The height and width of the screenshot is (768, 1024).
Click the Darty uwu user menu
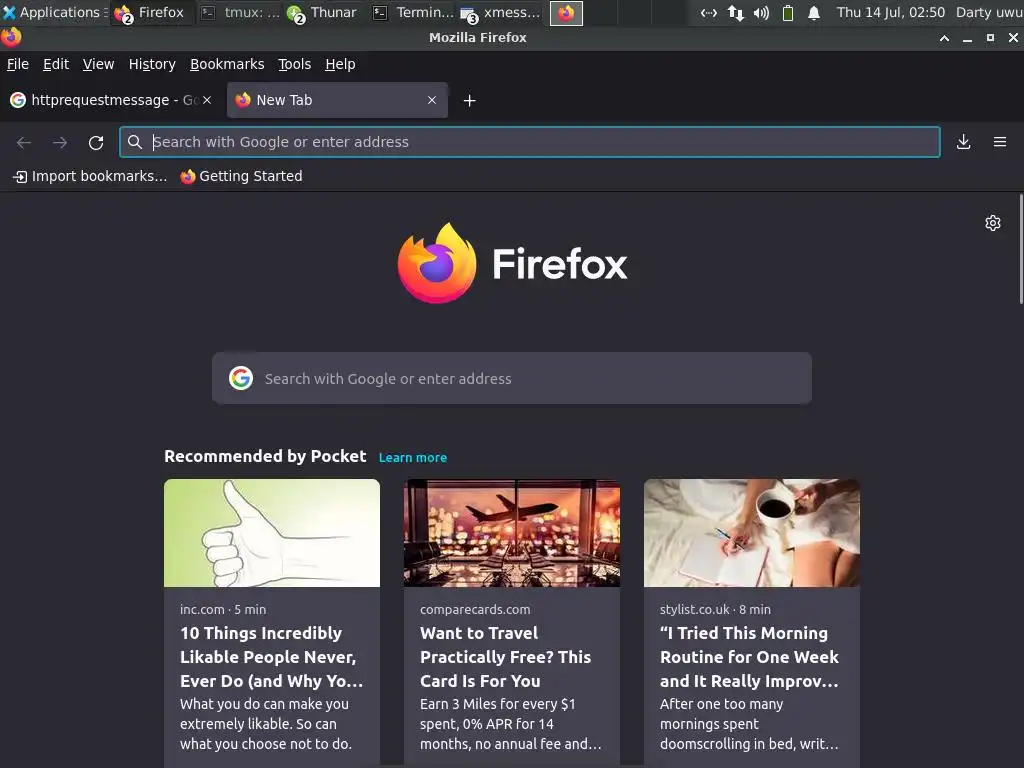coord(989,12)
